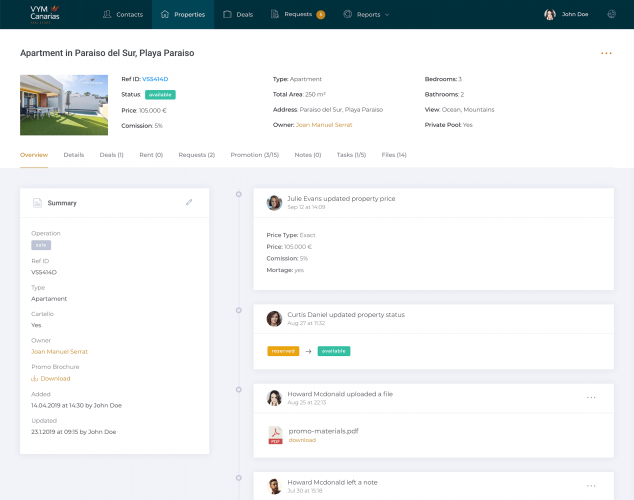Open Ref ID VS5414D link in header
This screenshot has height=500, width=634.
(x=155, y=79)
